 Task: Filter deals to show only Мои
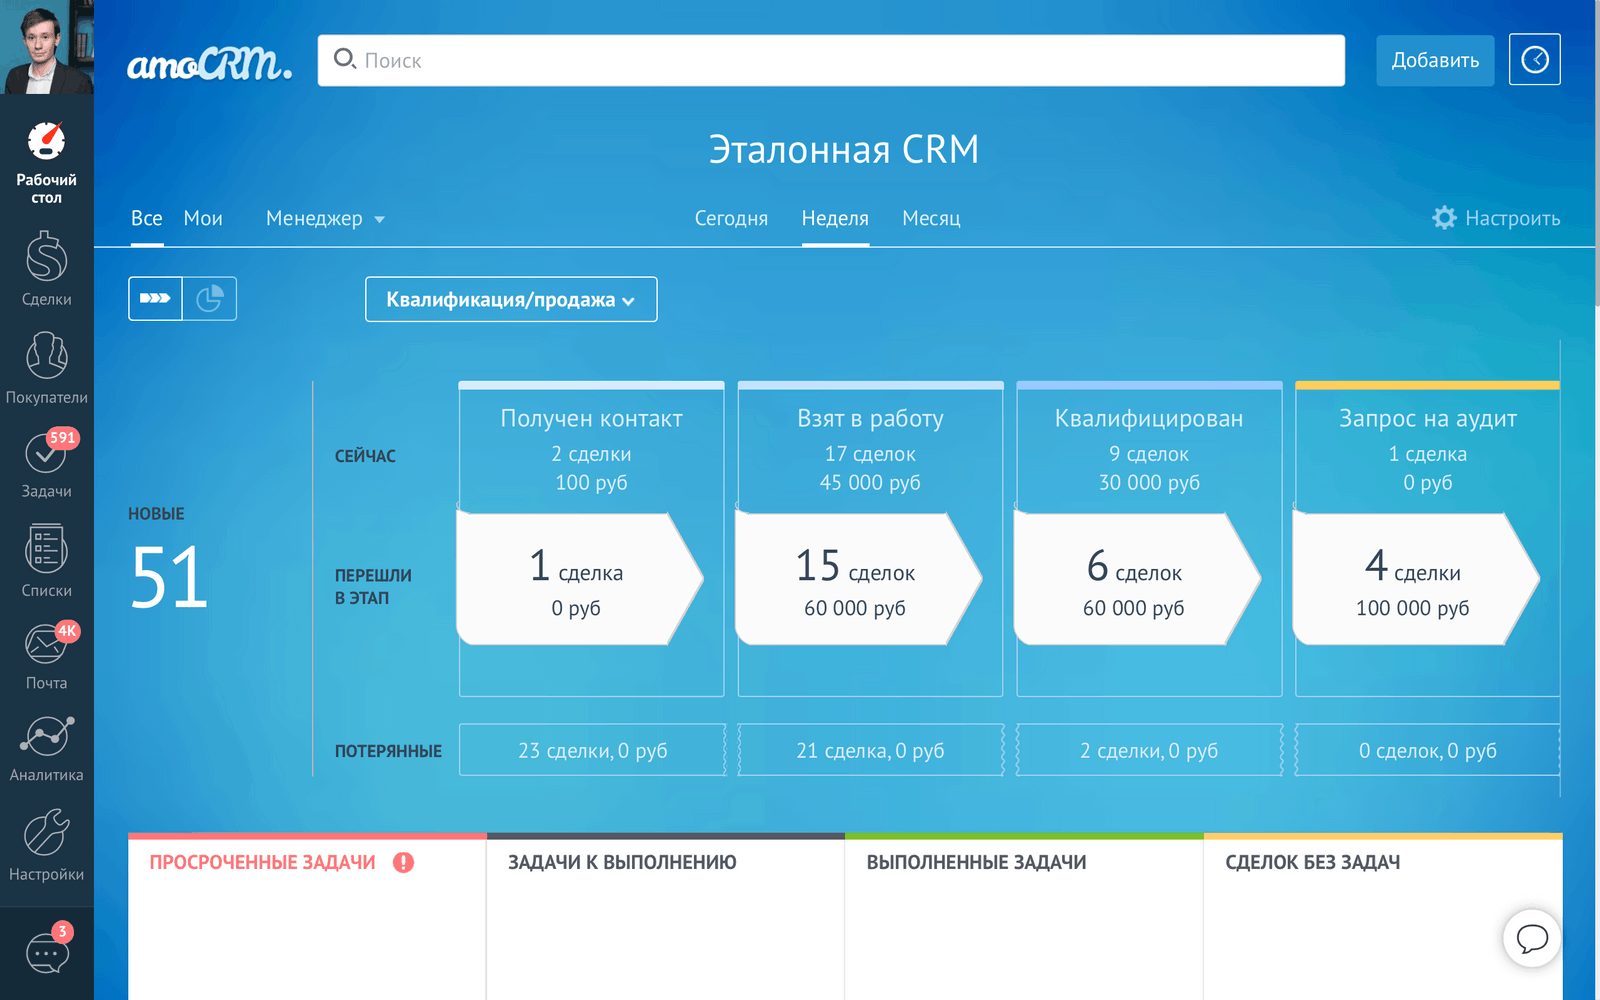(203, 218)
